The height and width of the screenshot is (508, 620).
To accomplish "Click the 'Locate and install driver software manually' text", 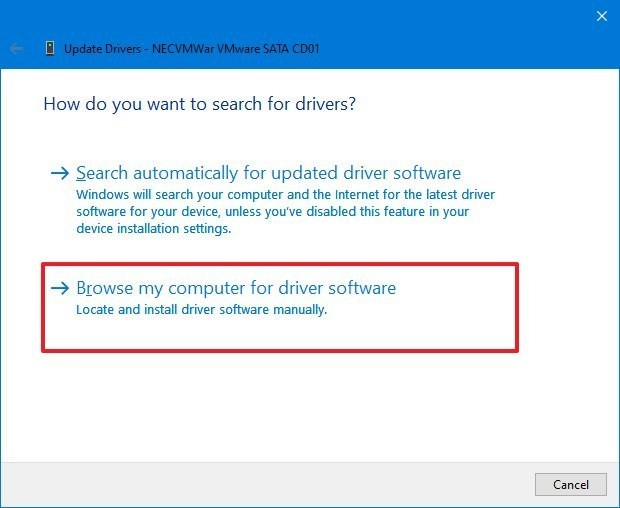I will (x=202, y=310).
